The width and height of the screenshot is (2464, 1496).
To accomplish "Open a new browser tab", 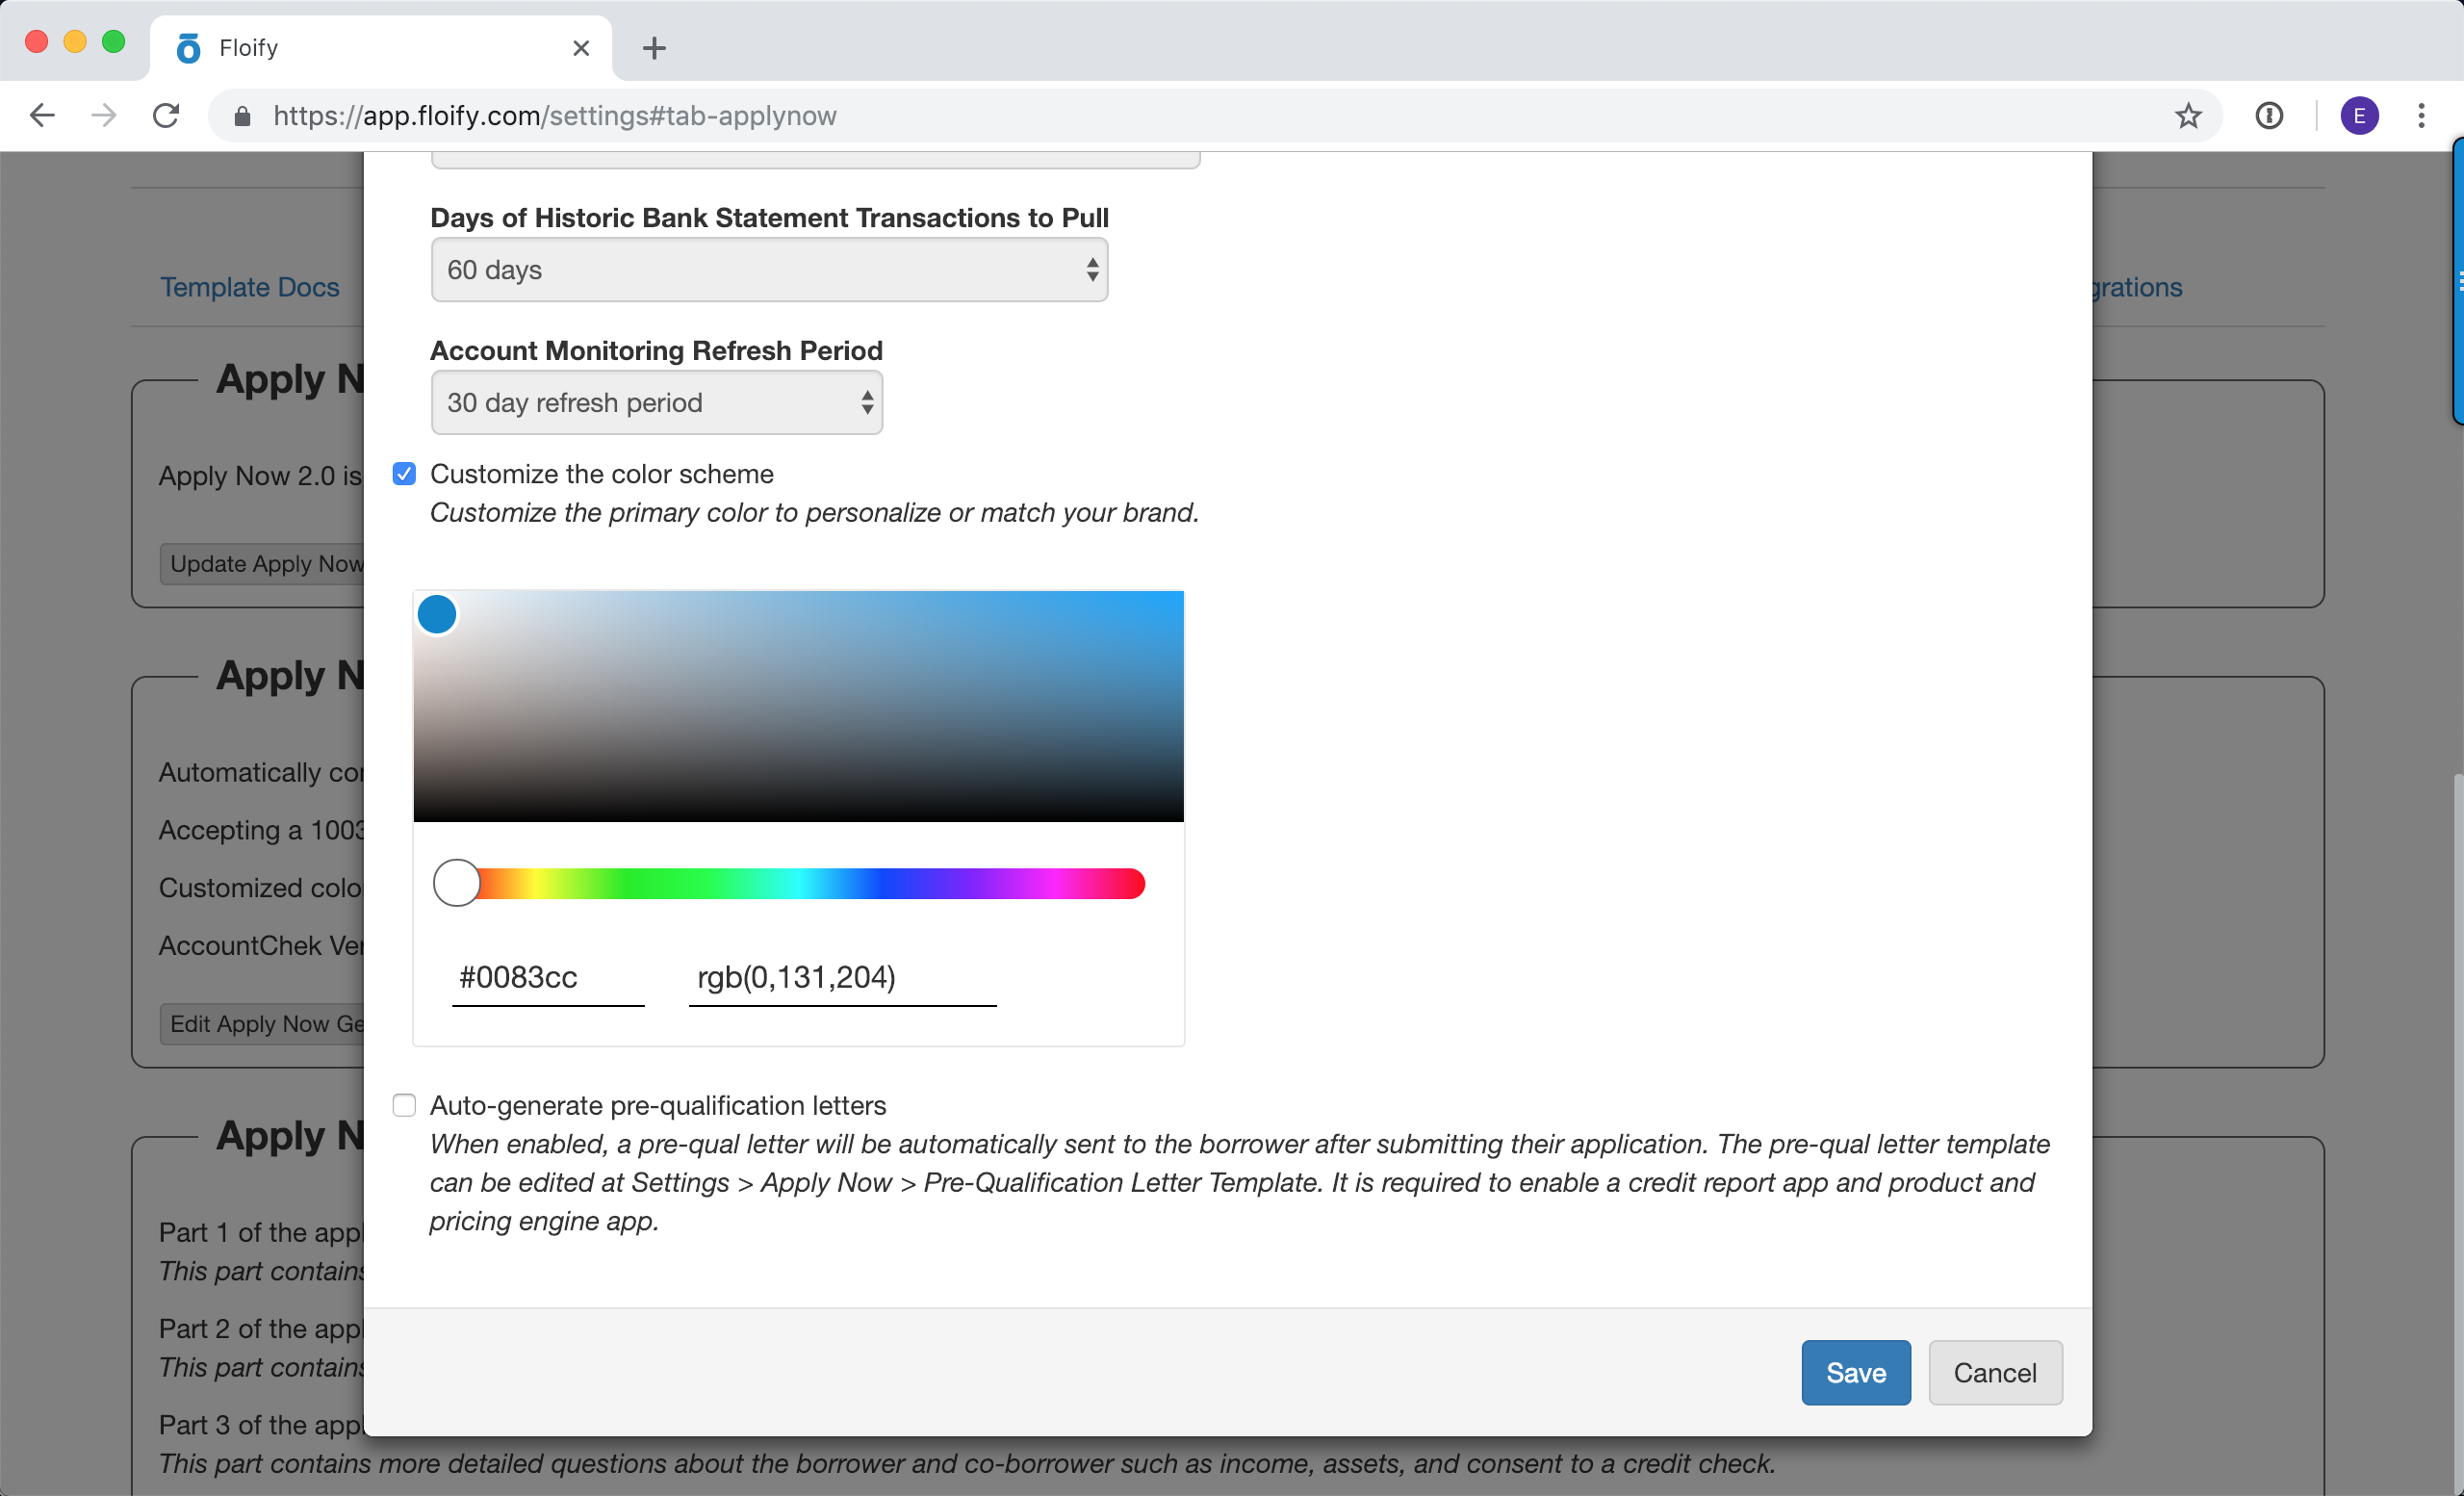I will pos(654,48).
